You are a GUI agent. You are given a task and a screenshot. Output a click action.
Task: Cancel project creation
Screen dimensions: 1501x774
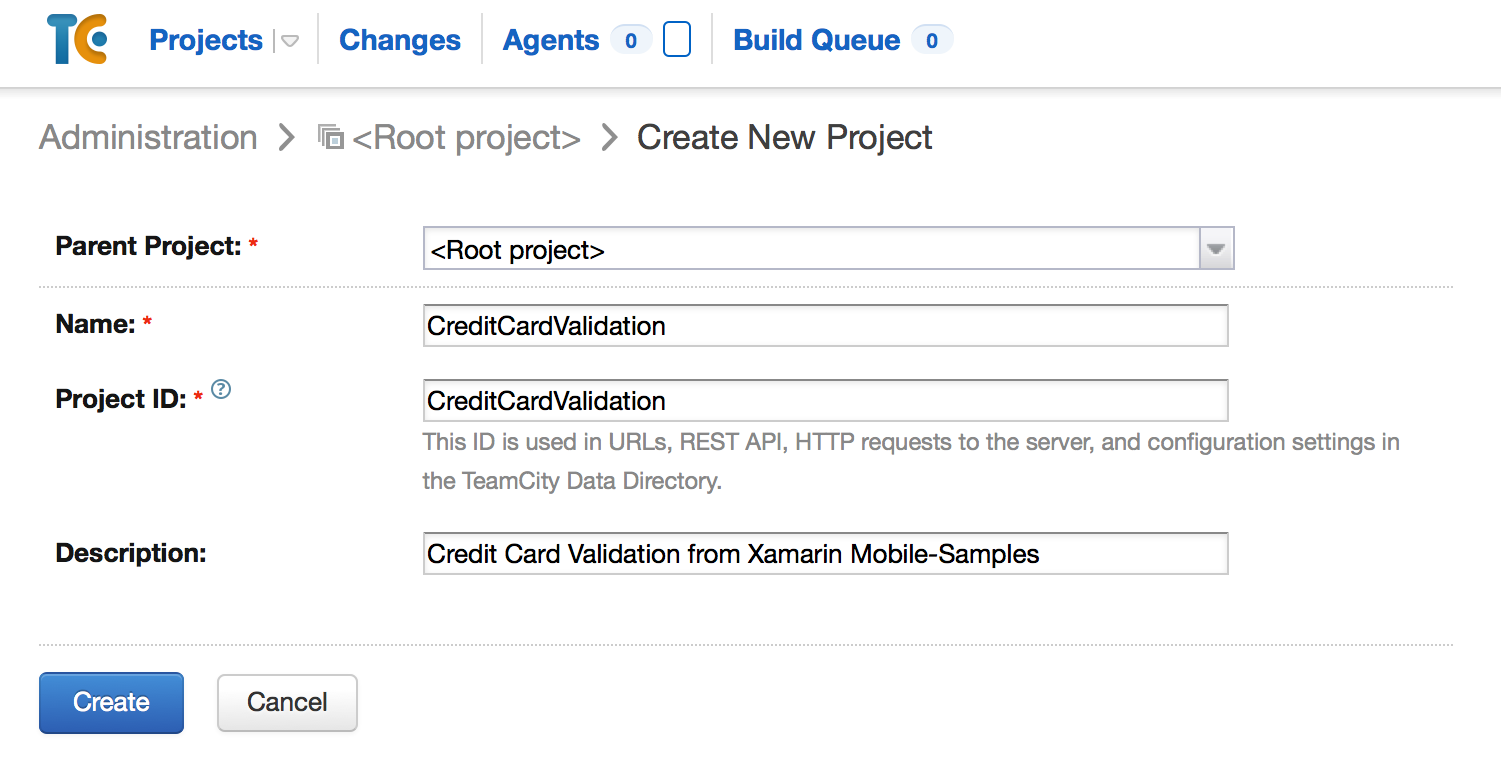287,703
